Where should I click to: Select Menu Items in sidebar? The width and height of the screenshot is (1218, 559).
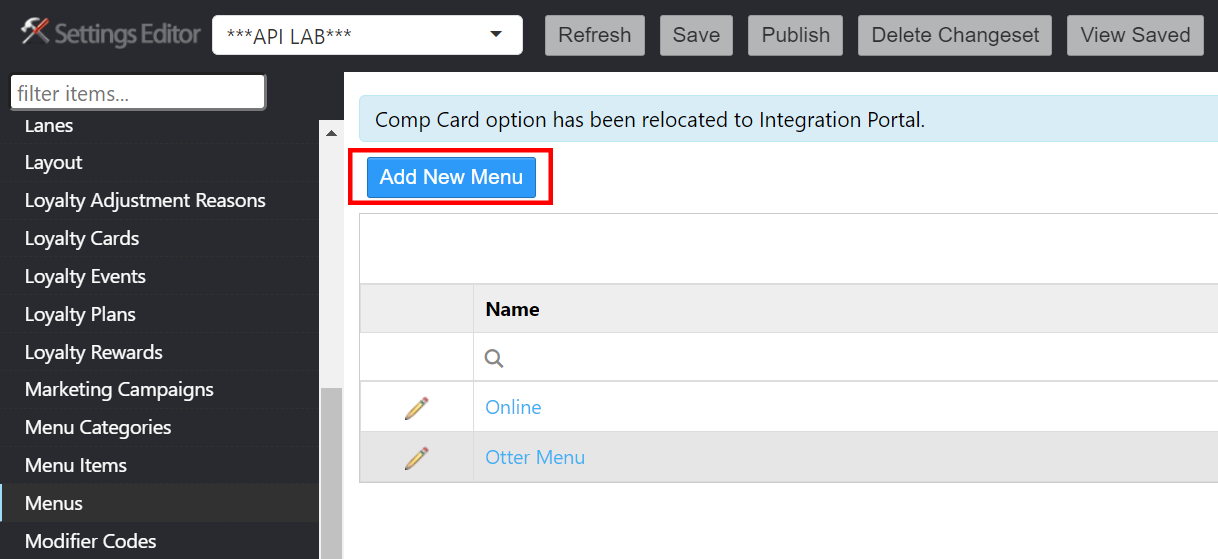(x=76, y=465)
